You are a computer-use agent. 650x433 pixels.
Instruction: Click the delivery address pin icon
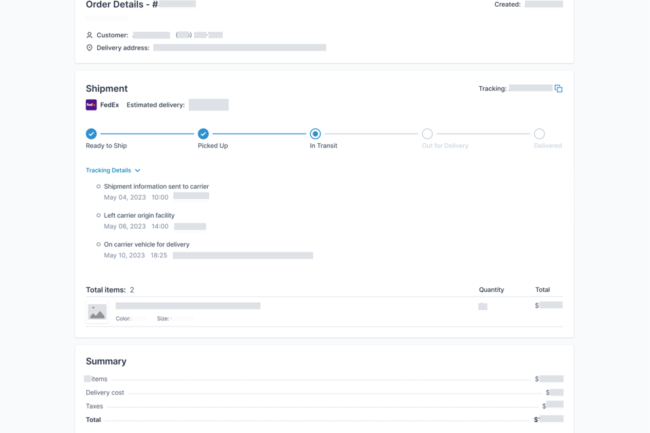click(89, 47)
